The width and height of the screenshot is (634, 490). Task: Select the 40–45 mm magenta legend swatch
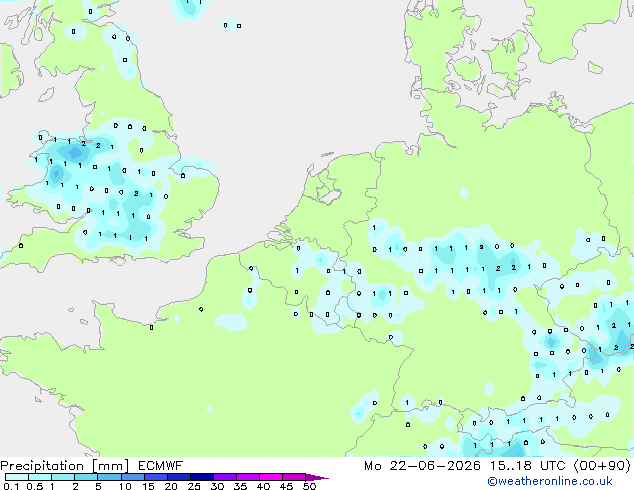click(271, 477)
